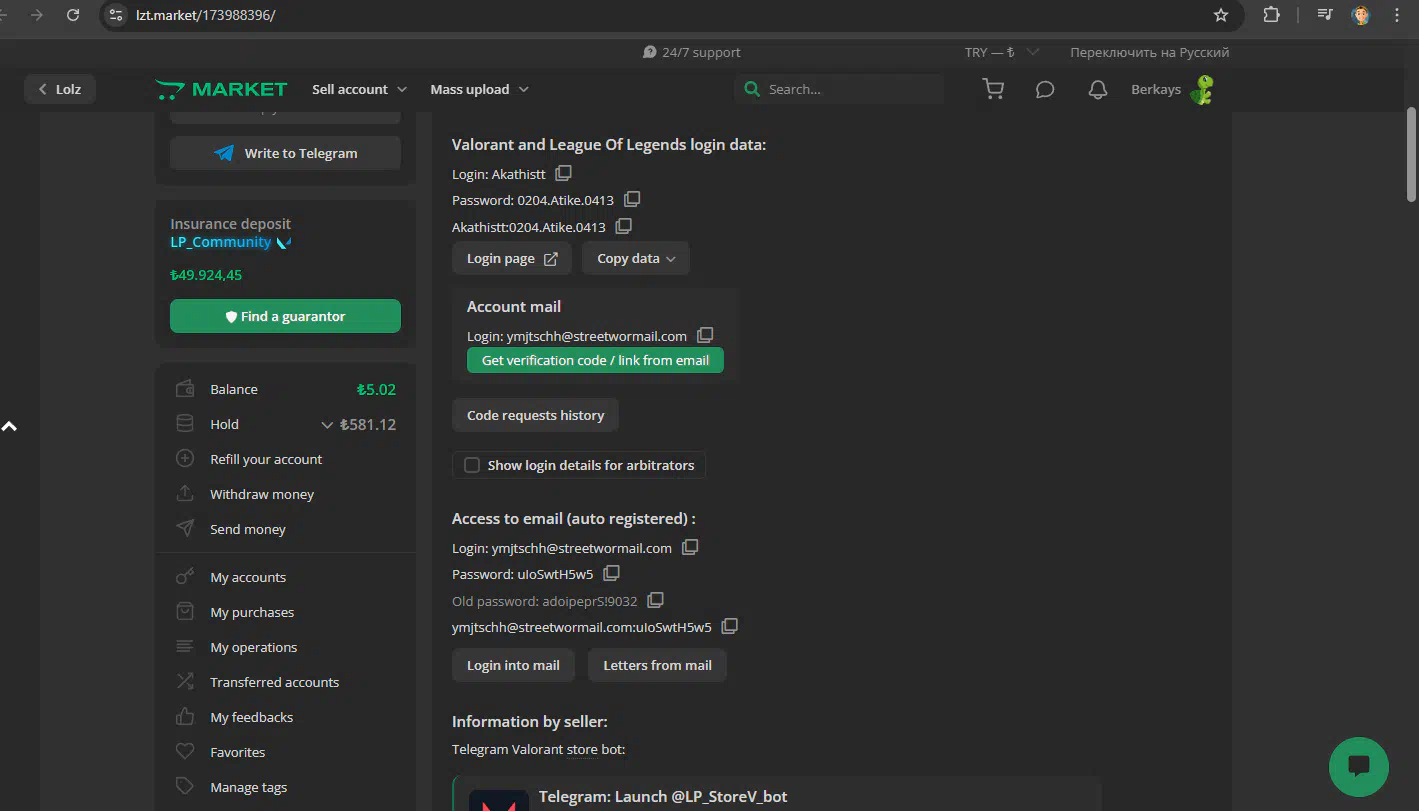Copy the Account mail login address

705,335
